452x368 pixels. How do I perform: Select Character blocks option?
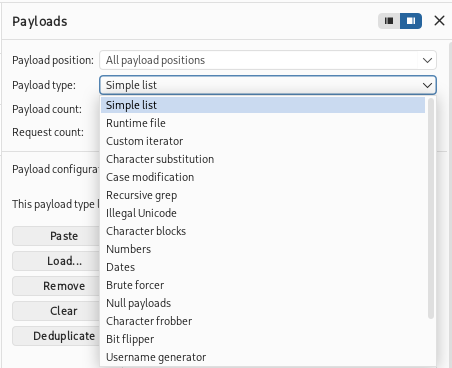pyautogui.click(x=263, y=231)
